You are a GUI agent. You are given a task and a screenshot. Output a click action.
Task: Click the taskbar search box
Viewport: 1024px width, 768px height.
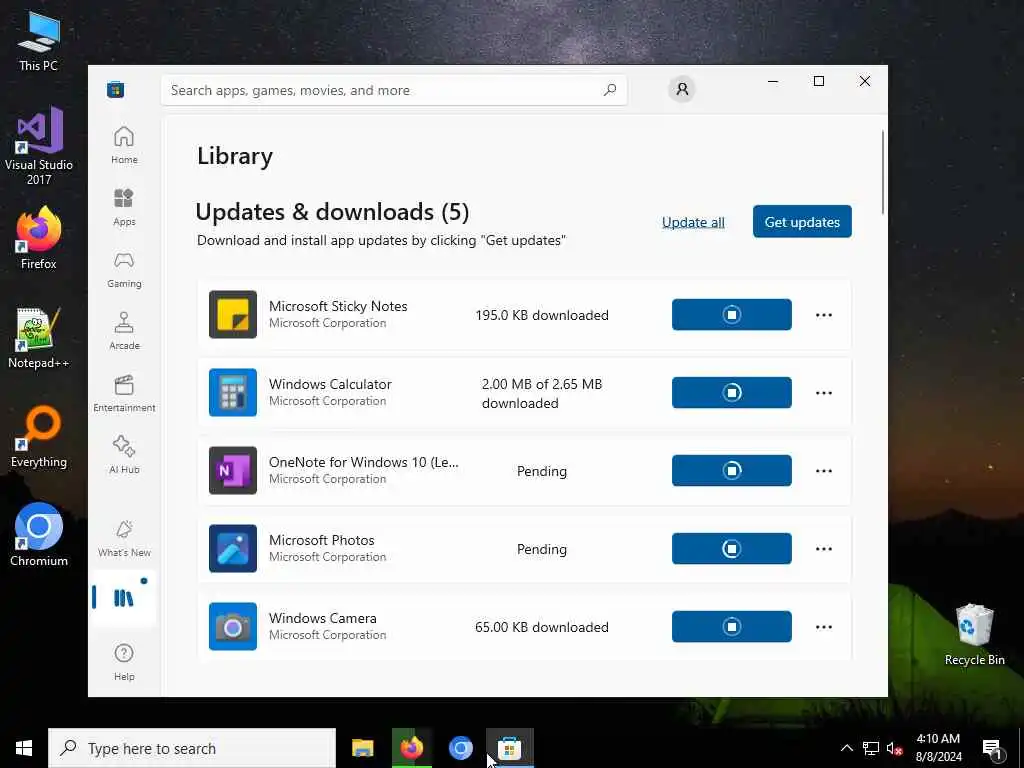192,748
